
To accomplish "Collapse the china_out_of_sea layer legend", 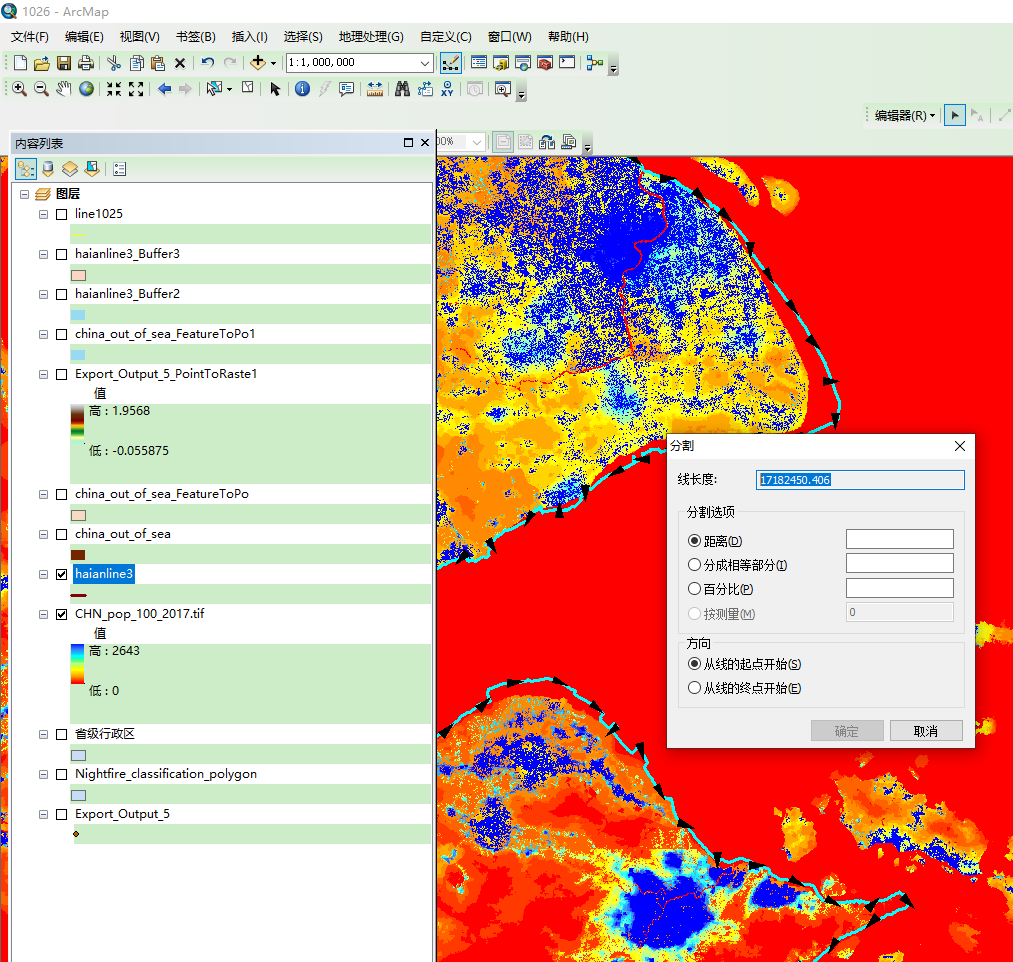I will (x=43, y=534).
